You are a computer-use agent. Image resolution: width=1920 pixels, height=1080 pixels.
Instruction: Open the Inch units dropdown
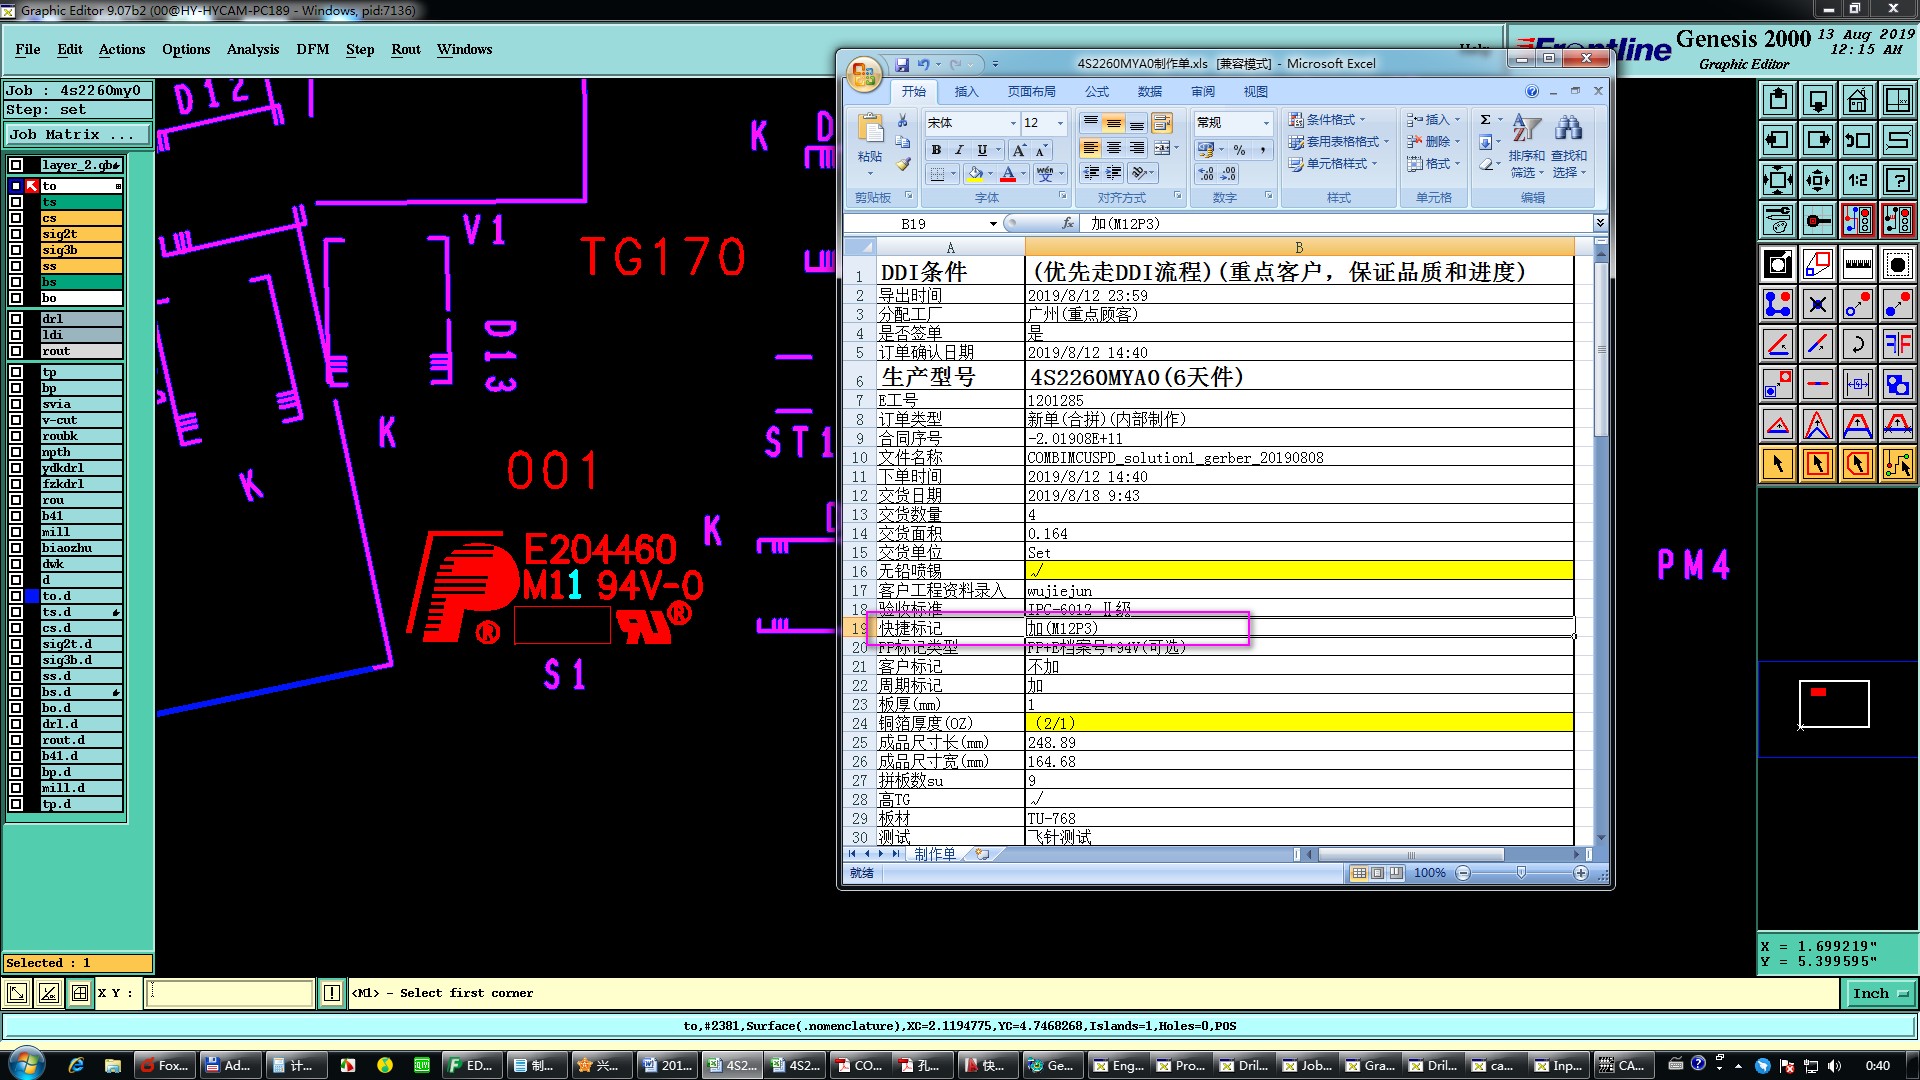(x=1879, y=993)
